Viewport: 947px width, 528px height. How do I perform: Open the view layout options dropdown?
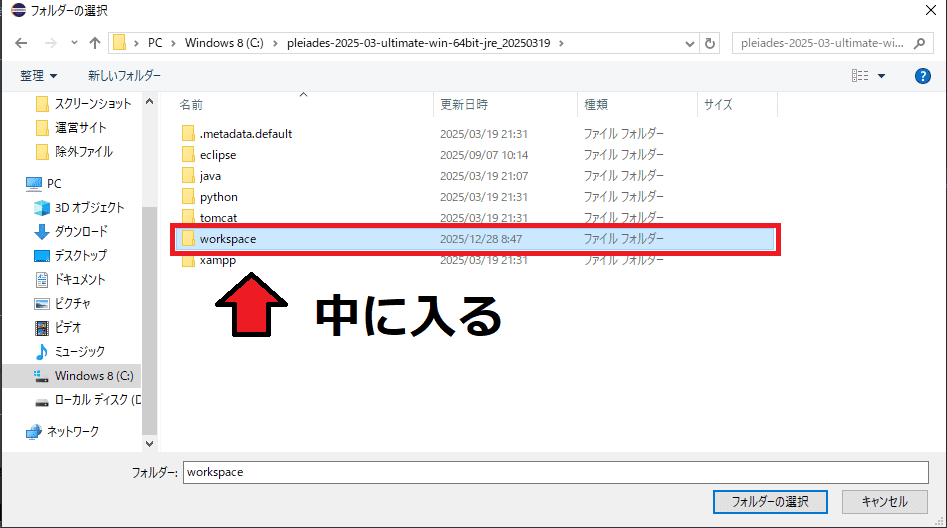881,76
